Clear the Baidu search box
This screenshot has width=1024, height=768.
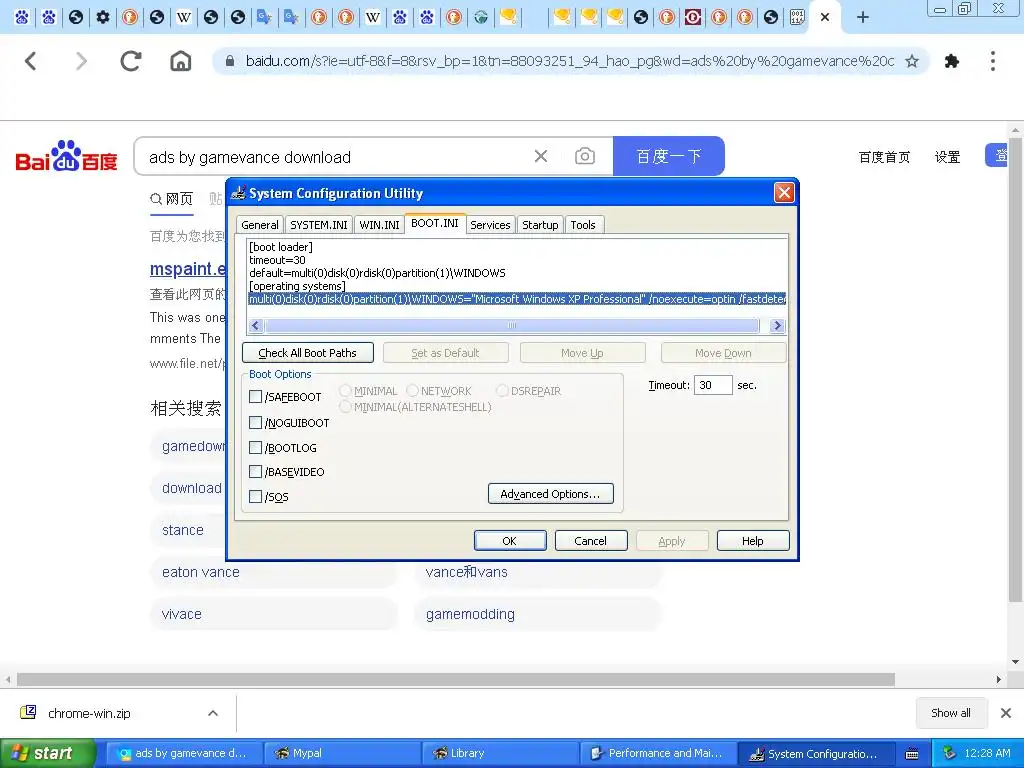click(x=541, y=156)
